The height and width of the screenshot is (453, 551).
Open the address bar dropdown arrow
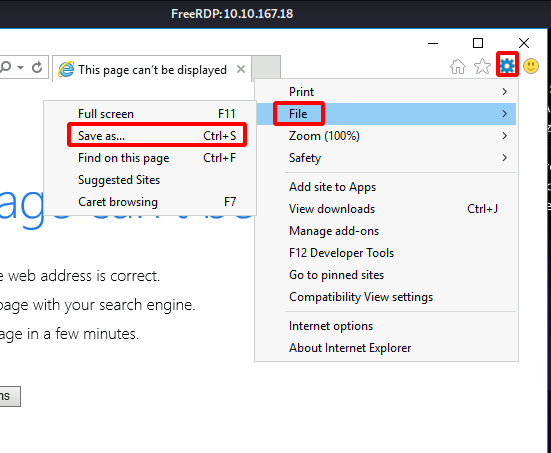(x=21, y=67)
